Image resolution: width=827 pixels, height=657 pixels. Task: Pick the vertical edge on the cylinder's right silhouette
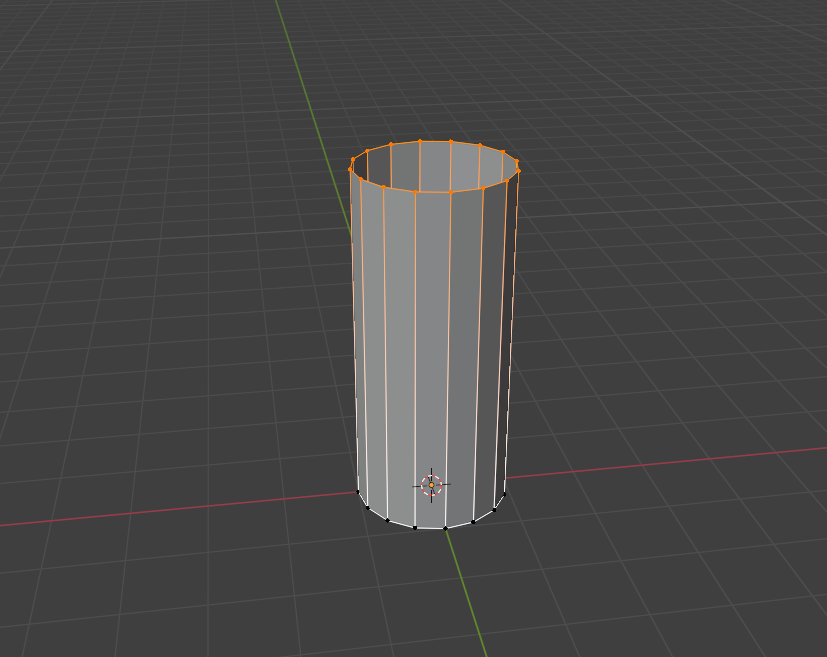(x=513, y=330)
